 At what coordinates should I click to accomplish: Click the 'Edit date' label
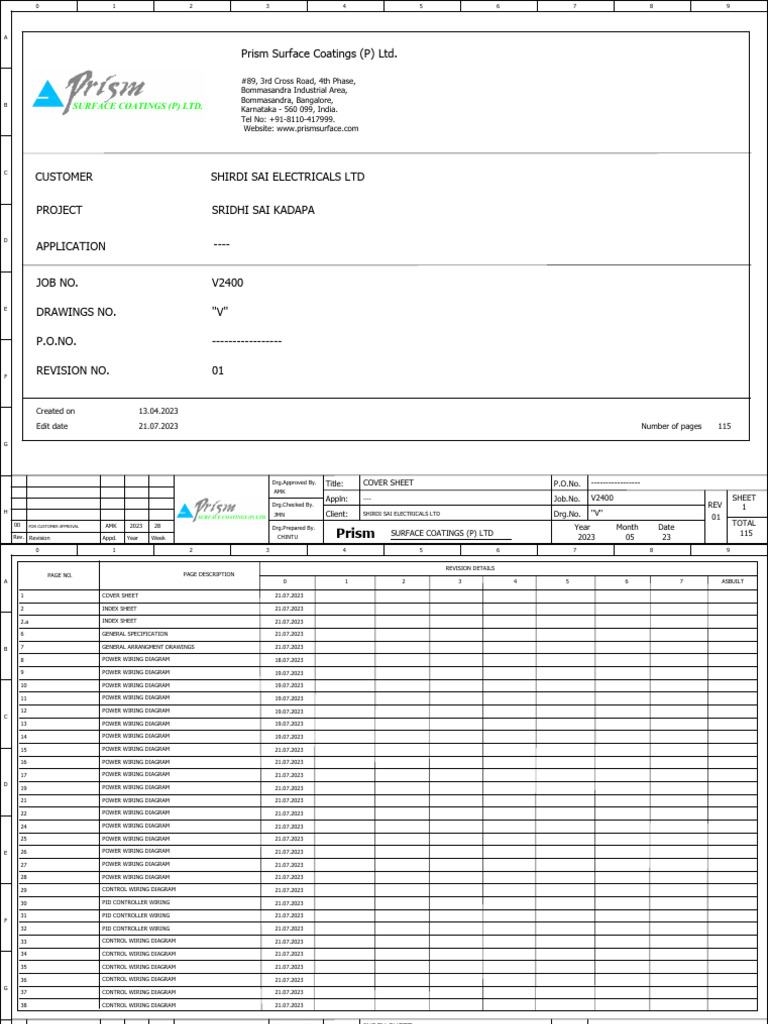(52, 426)
